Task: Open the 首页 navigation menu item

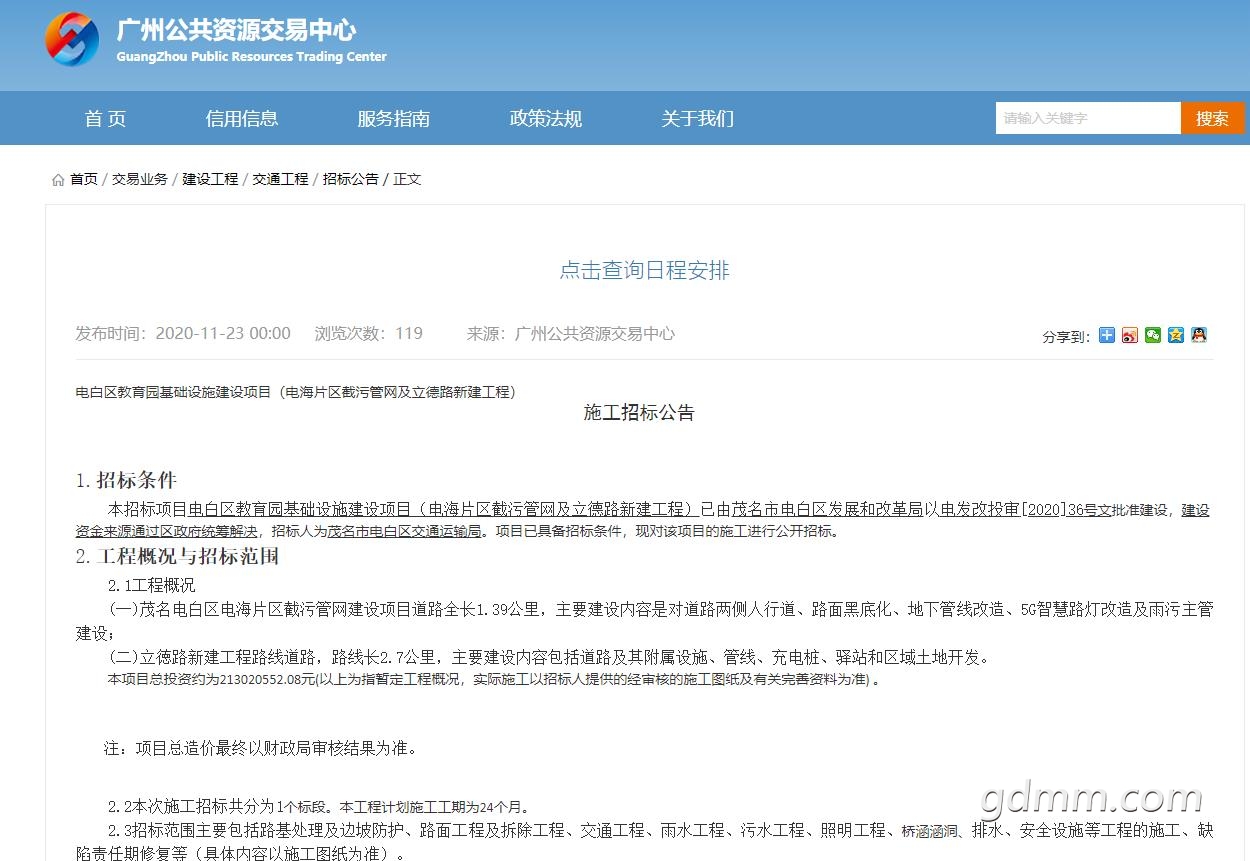Action: pos(105,119)
